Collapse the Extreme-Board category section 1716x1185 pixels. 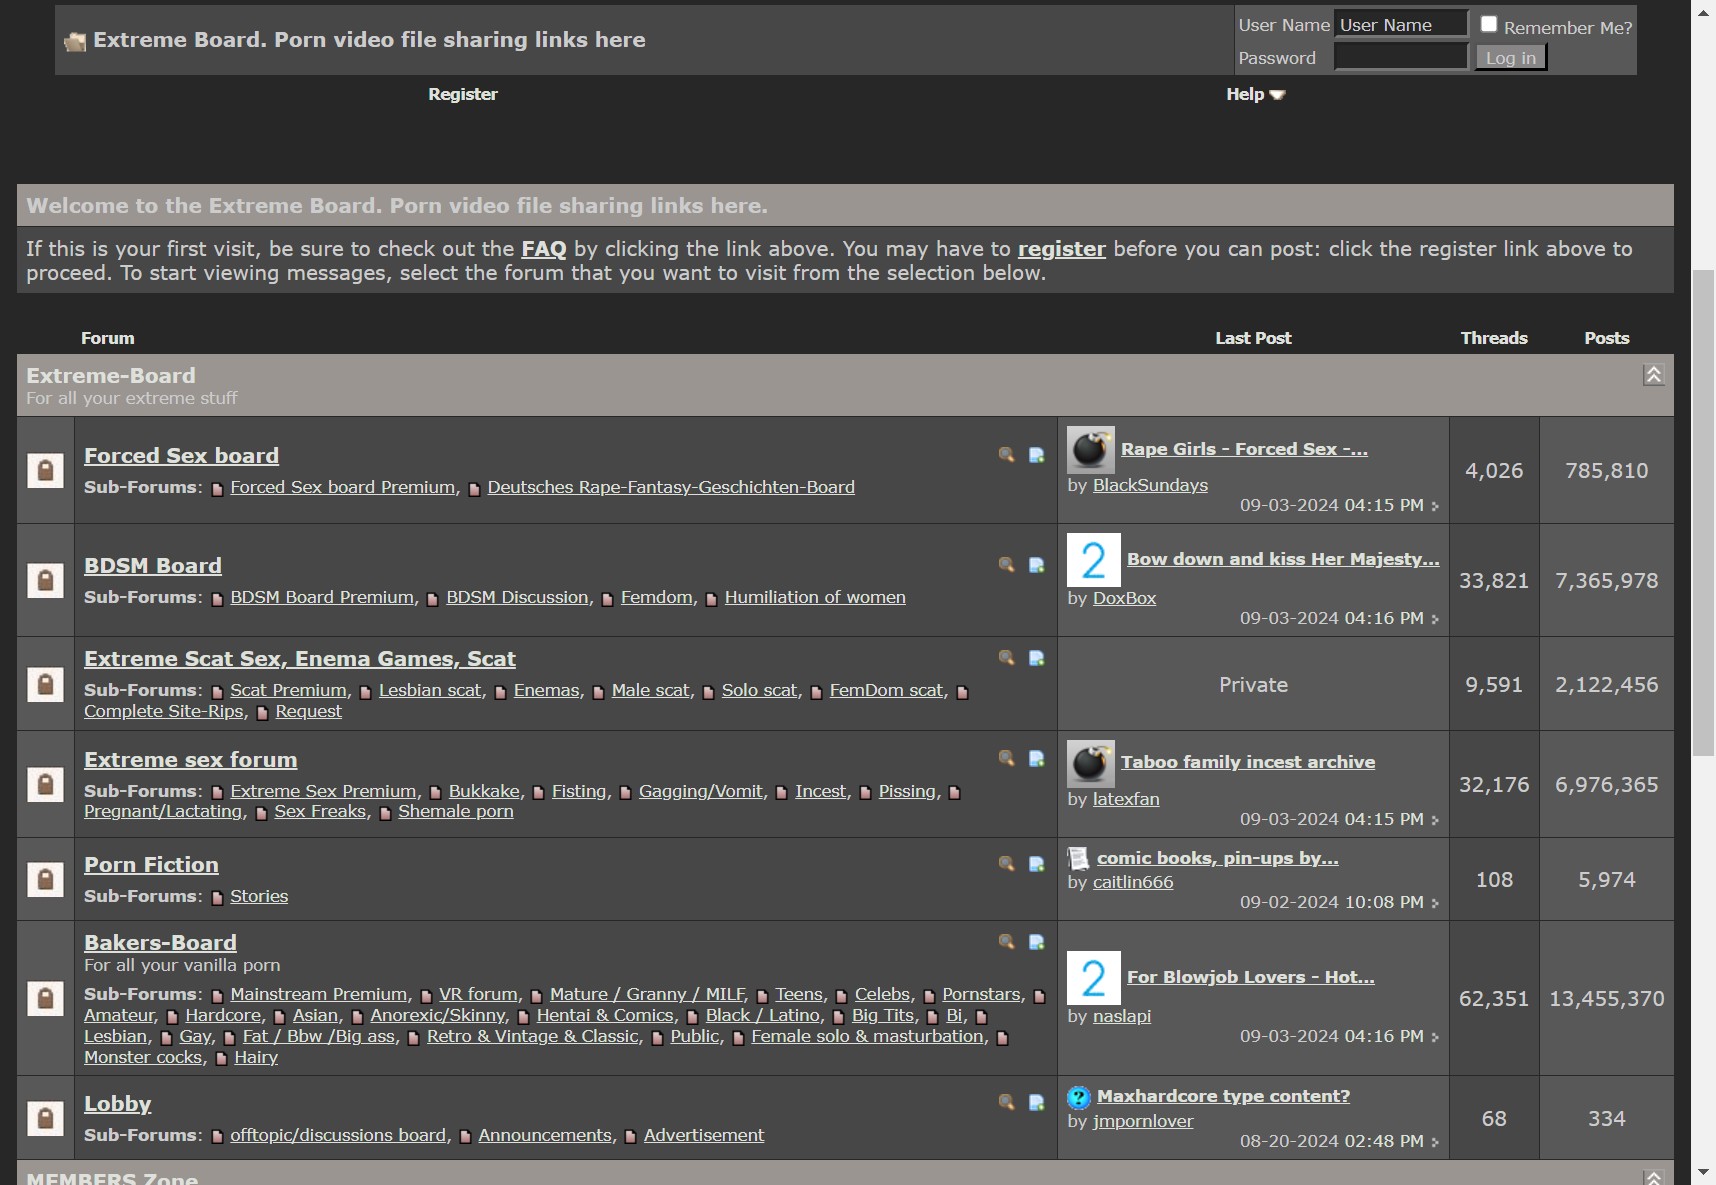coord(1654,375)
